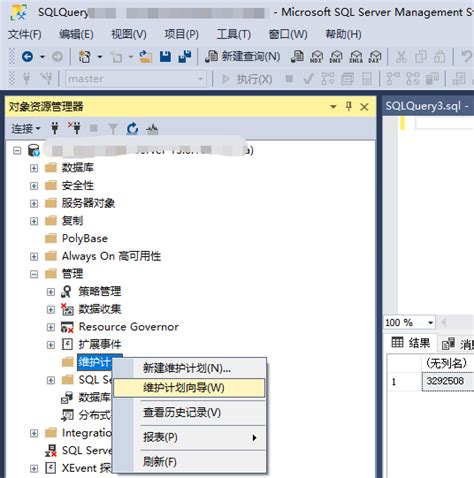474x478 pixels.
Task: Click the refresh icon in Object Explorer
Action: tap(132, 128)
